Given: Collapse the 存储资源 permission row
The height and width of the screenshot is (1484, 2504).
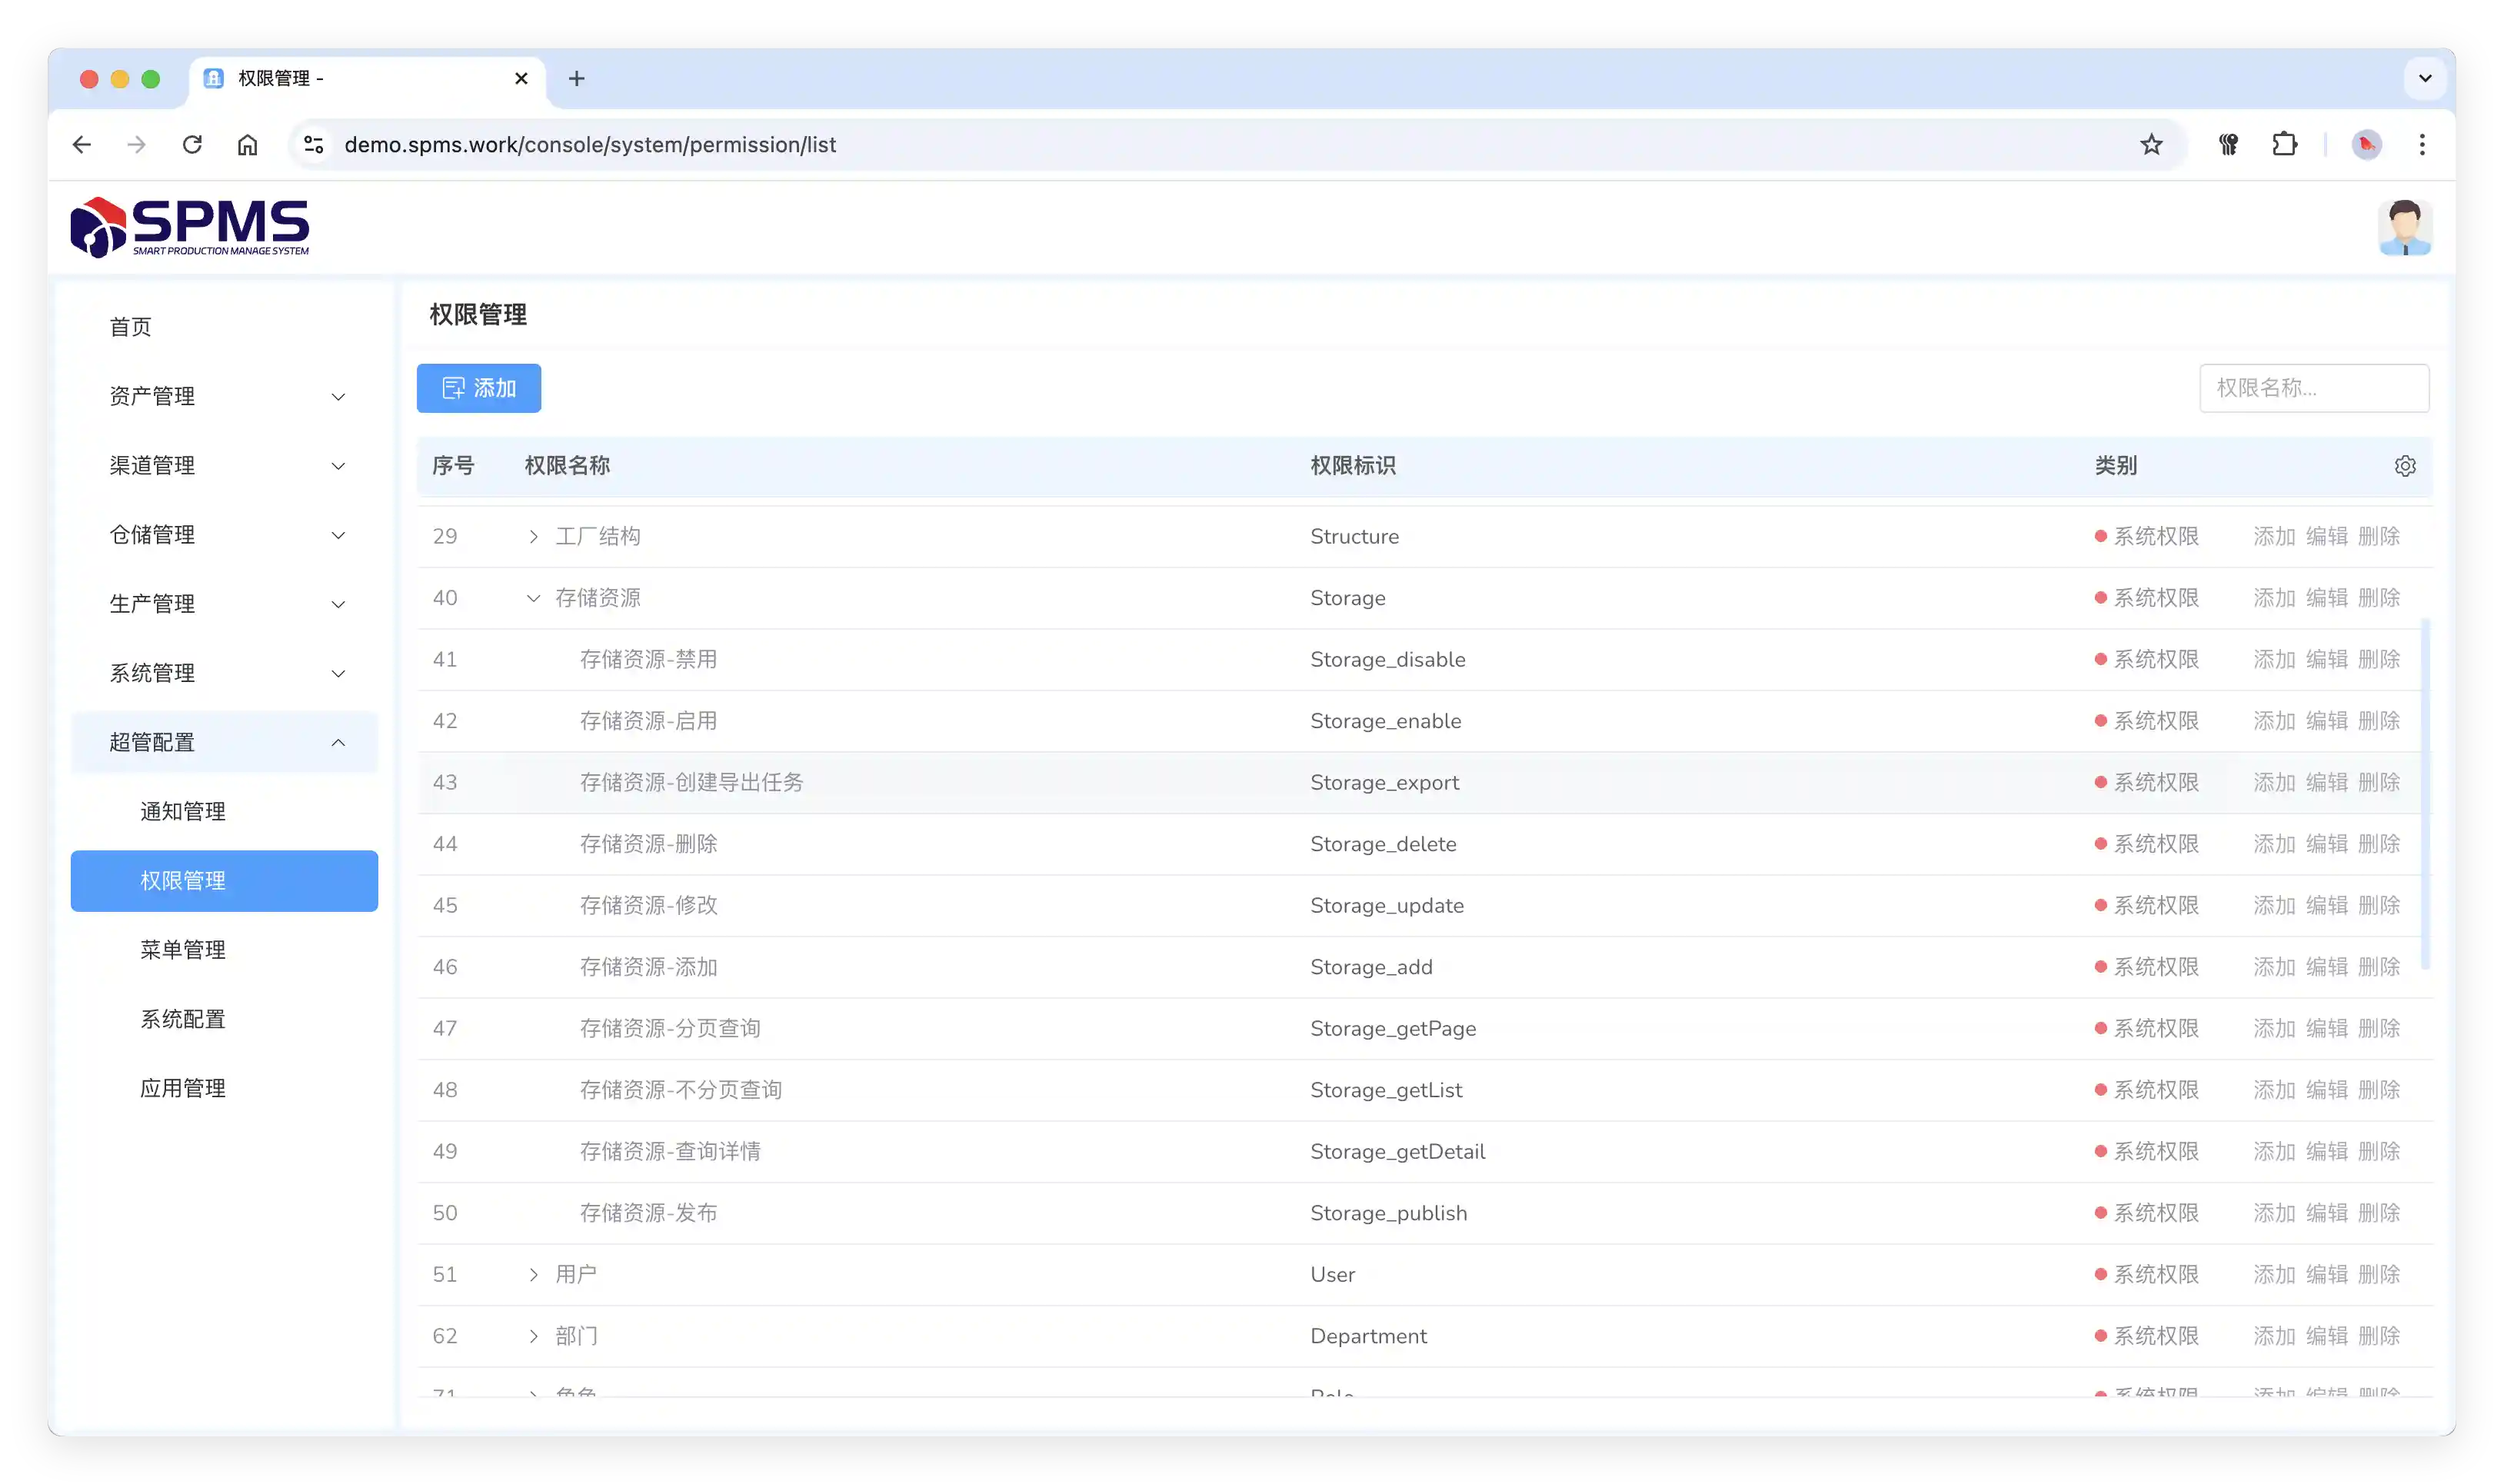Looking at the screenshot, I should (x=533, y=598).
